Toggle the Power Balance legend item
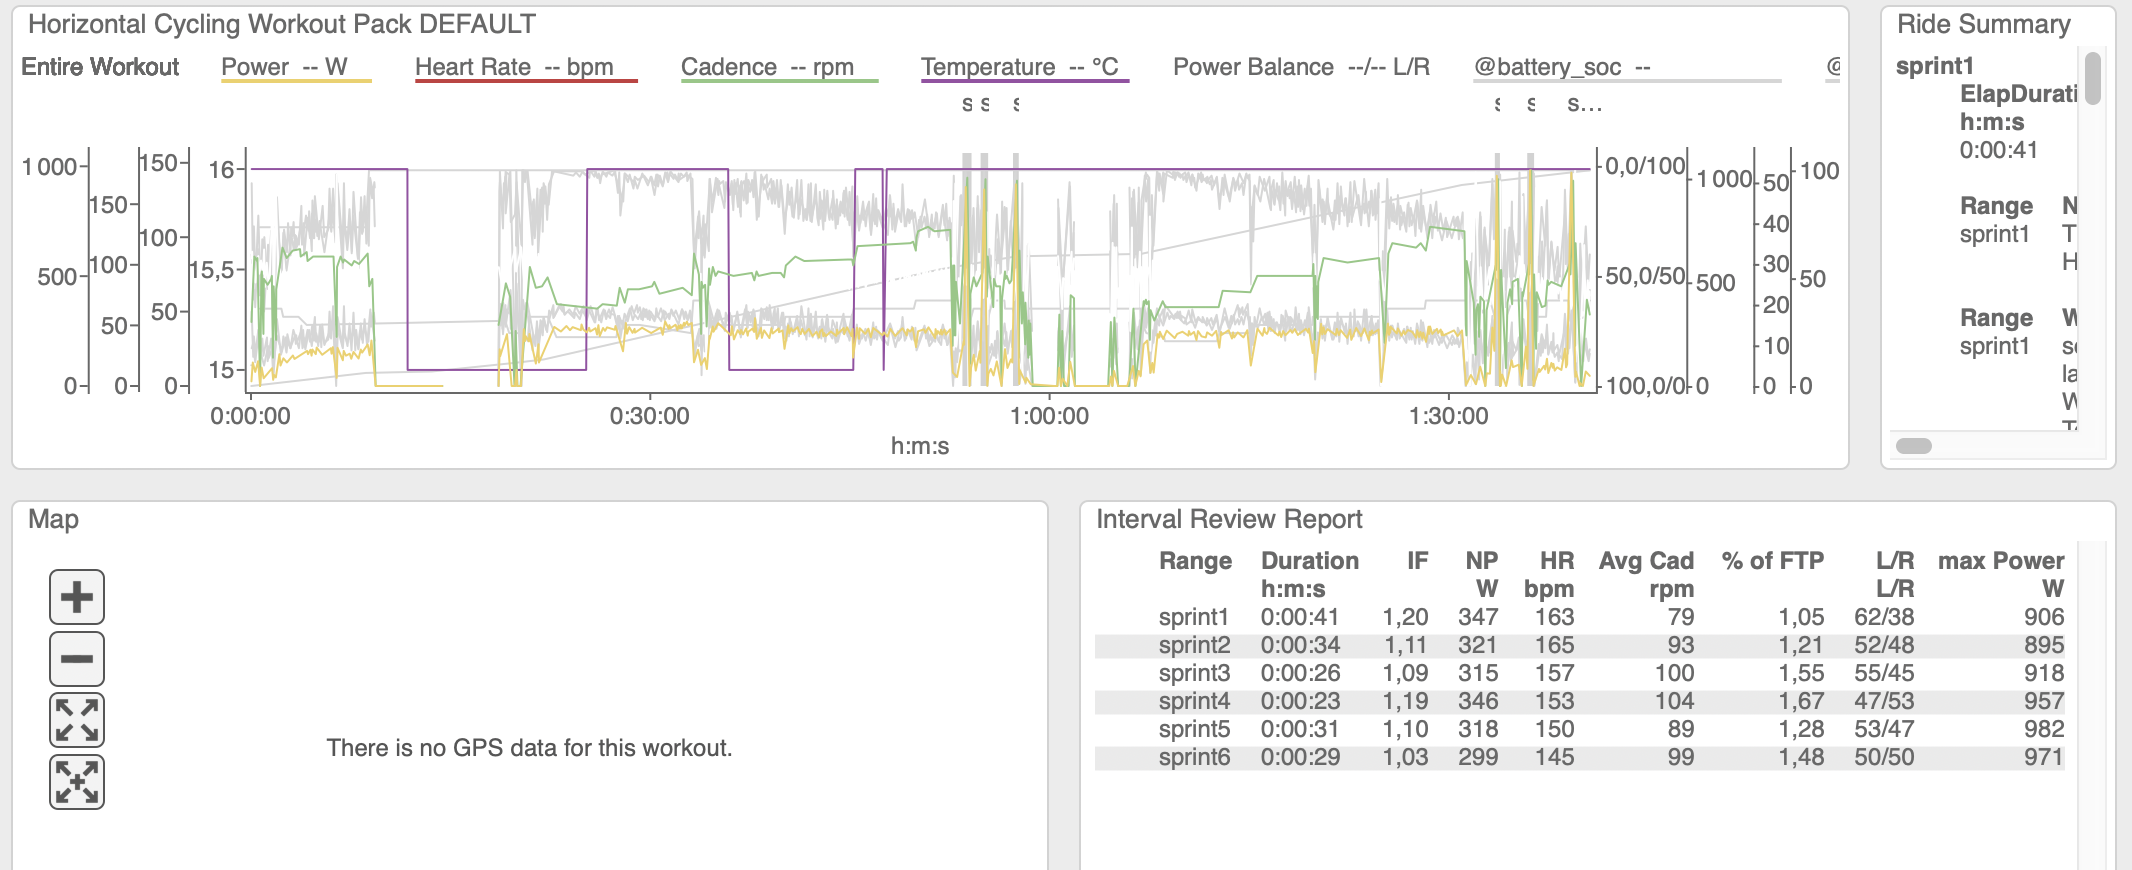 1300,67
